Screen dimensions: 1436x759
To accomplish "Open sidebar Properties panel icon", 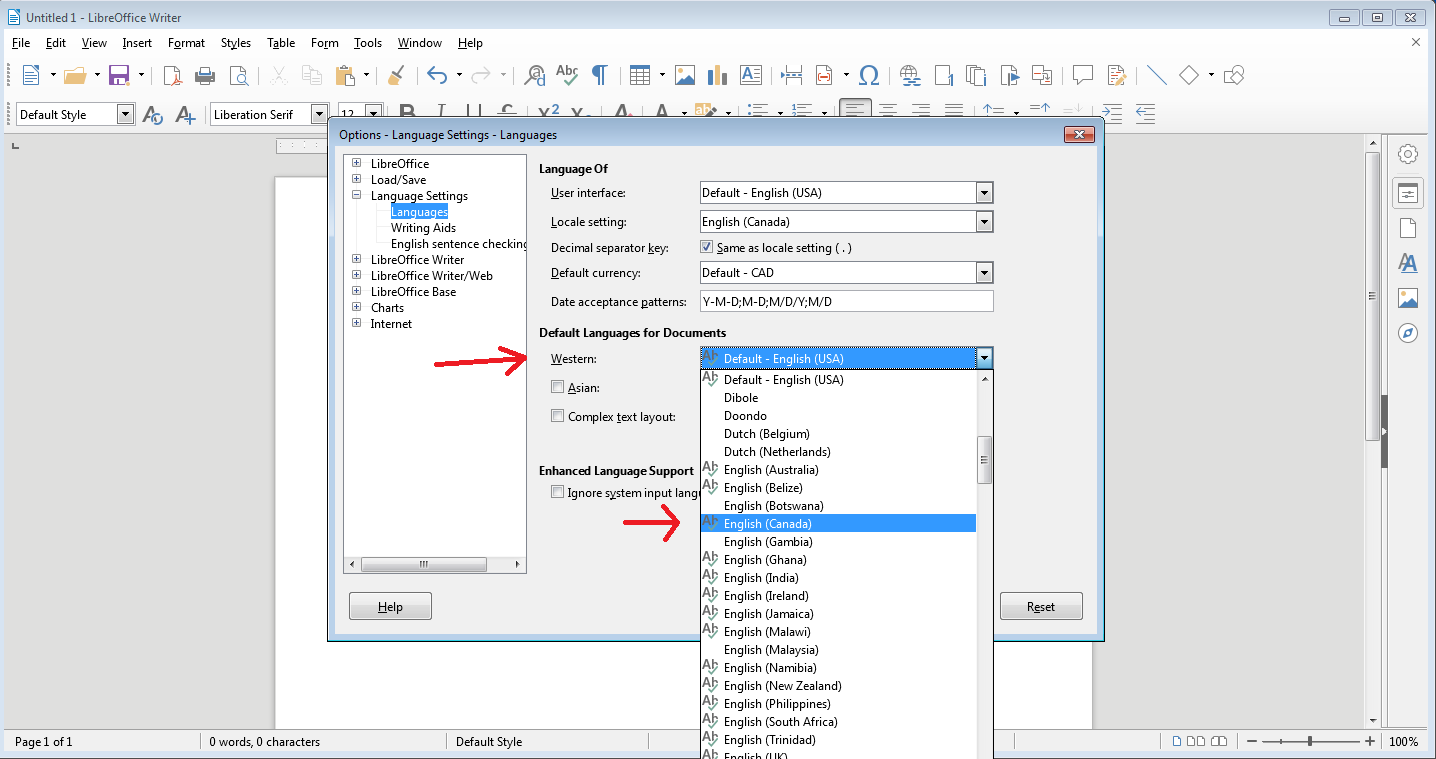I will pos(1408,193).
